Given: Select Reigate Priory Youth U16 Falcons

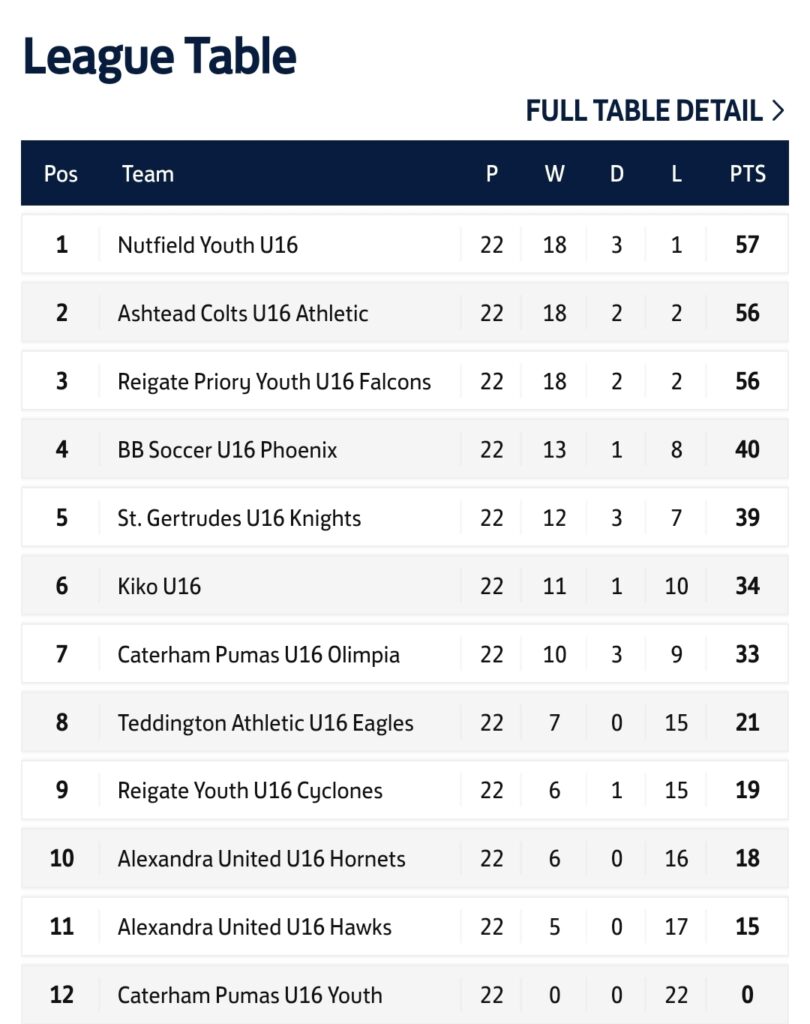Looking at the screenshot, I should tap(274, 381).
